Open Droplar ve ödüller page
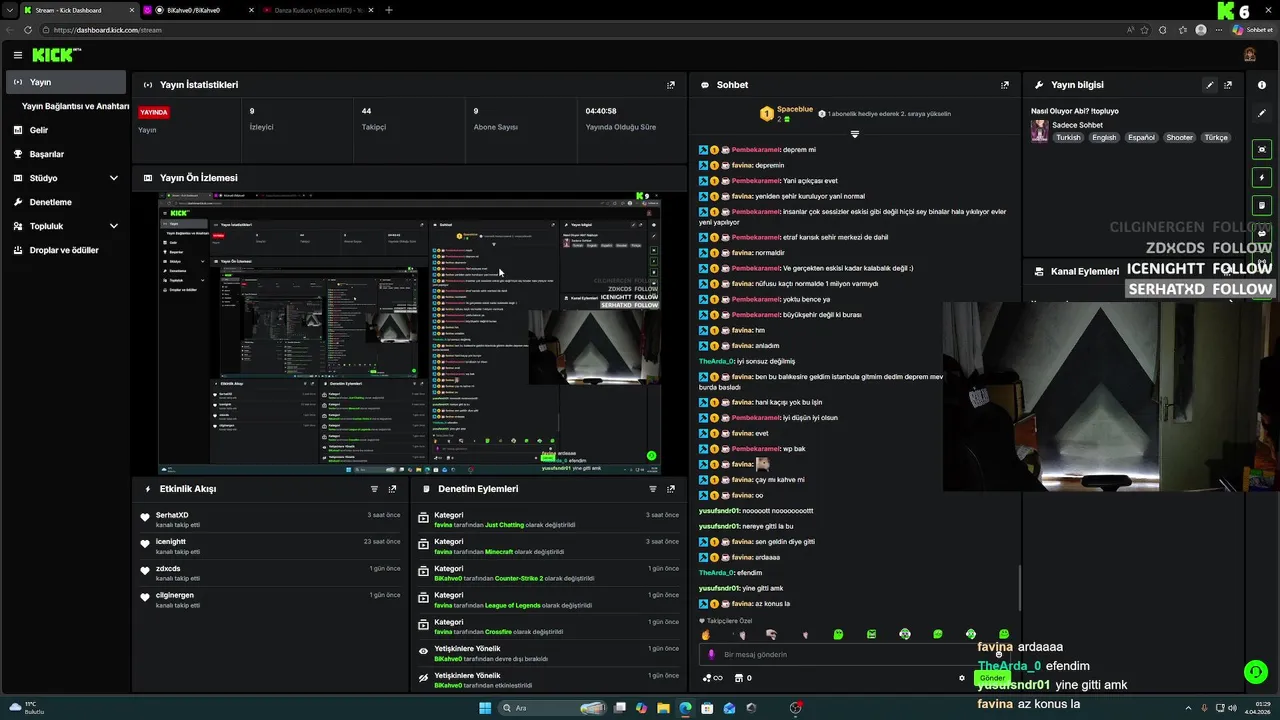The height and width of the screenshot is (720, 1280). pos(66,250)
